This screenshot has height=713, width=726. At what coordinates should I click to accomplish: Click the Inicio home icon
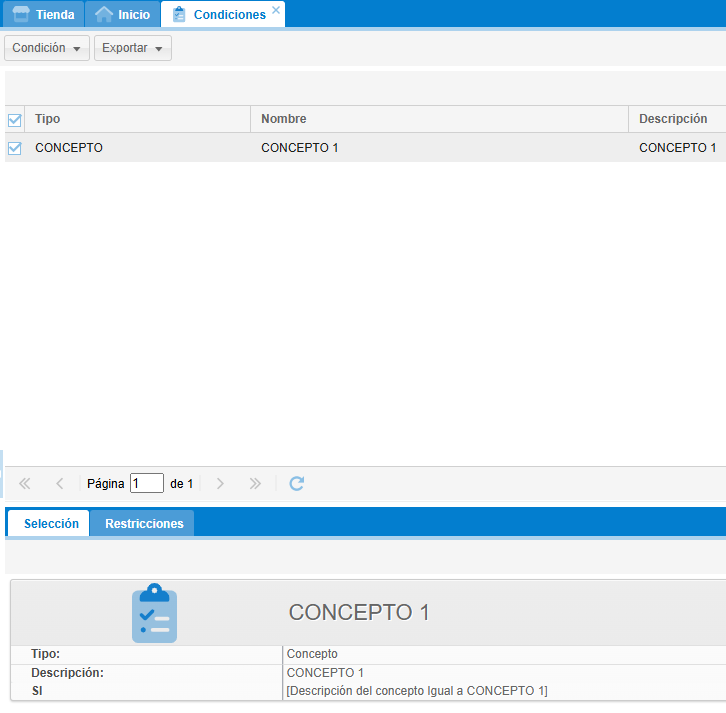click(x=104, y=14)
